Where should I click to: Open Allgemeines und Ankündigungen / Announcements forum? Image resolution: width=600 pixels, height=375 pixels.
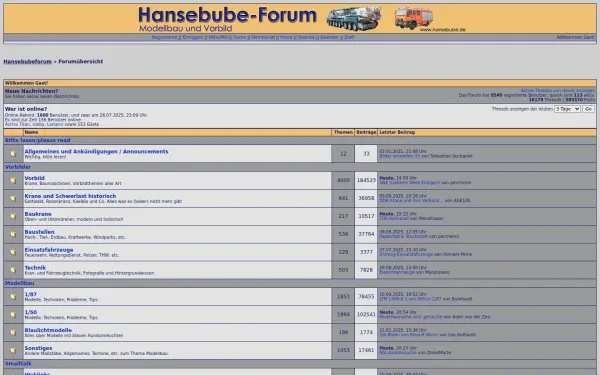tap(96, 152)
